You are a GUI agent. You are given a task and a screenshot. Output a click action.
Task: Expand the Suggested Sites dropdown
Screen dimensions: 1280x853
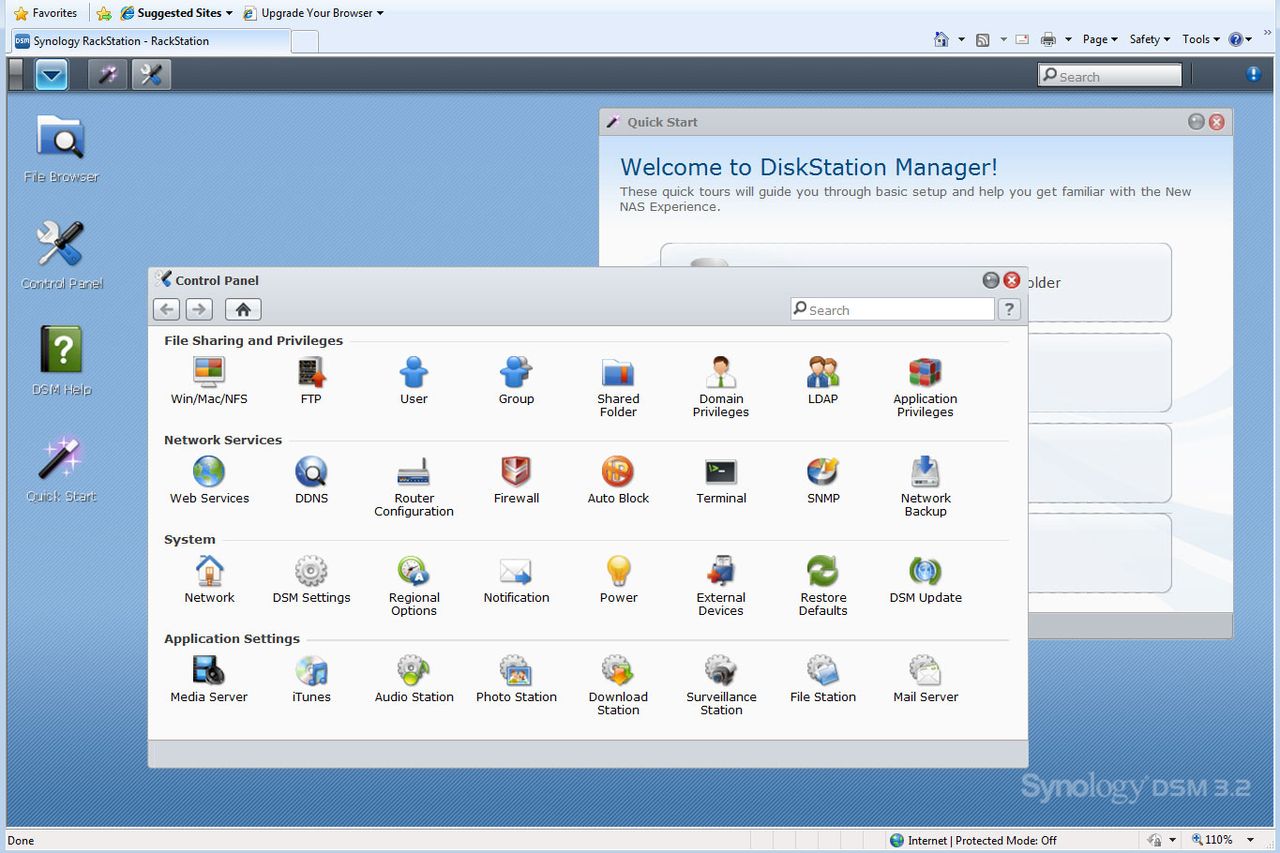(x=228, y=13)
